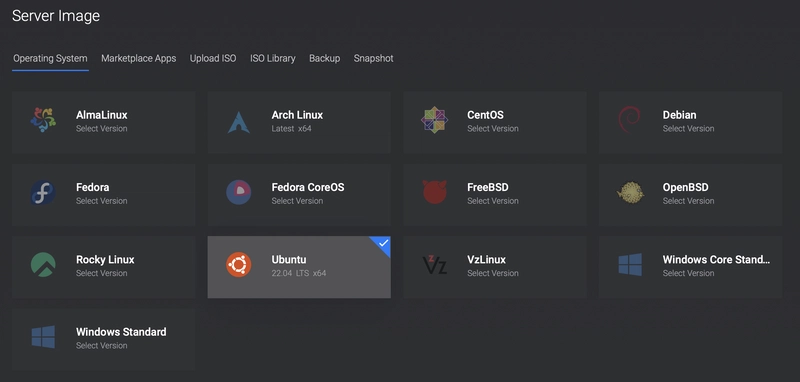This screenshot has height=382, width=800.
Task: Expand Windows Core Standard Select Version
Action: pyautogui.click(x=688, y=273)
